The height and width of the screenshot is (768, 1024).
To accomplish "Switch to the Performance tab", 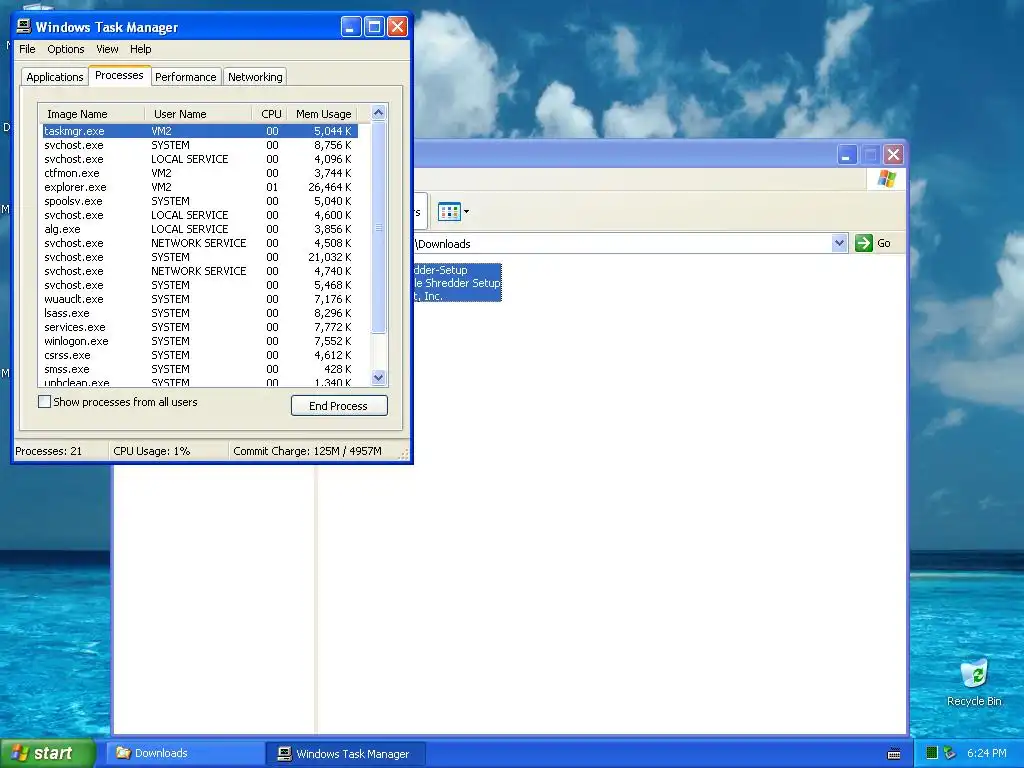I will coord(185,76).
